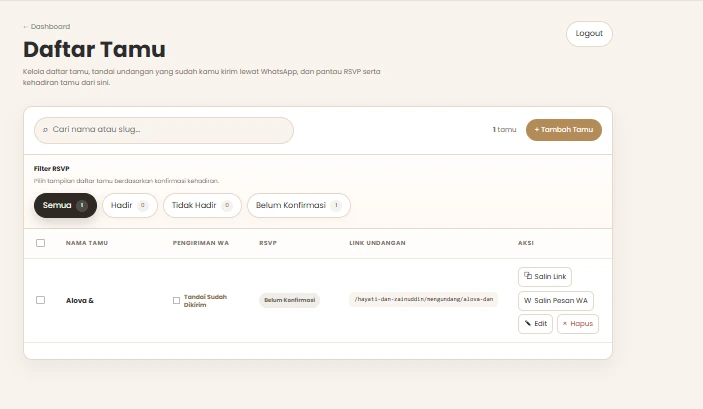Click the invitation link /hayati-dan-zainuddin/mengundang/alova-dan
Viewport: 703px width, 409px height.
(x=423, y=299)
